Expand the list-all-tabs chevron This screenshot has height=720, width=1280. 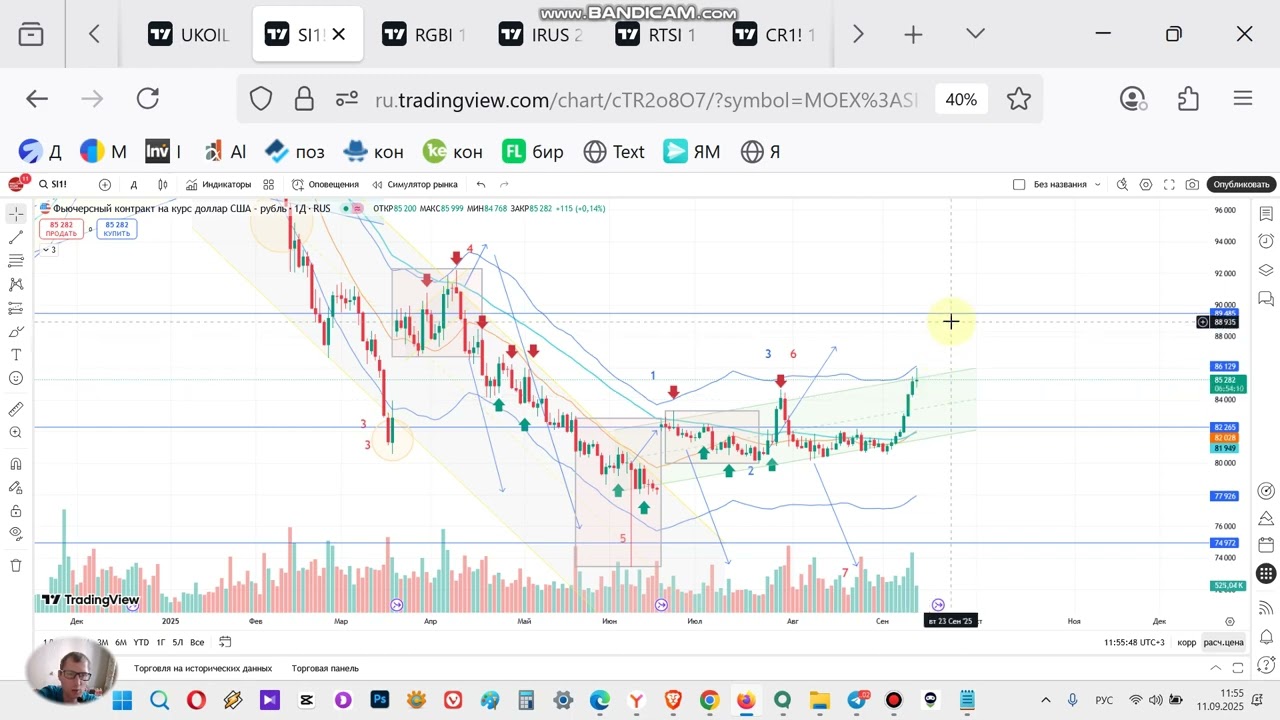[976, 35]
